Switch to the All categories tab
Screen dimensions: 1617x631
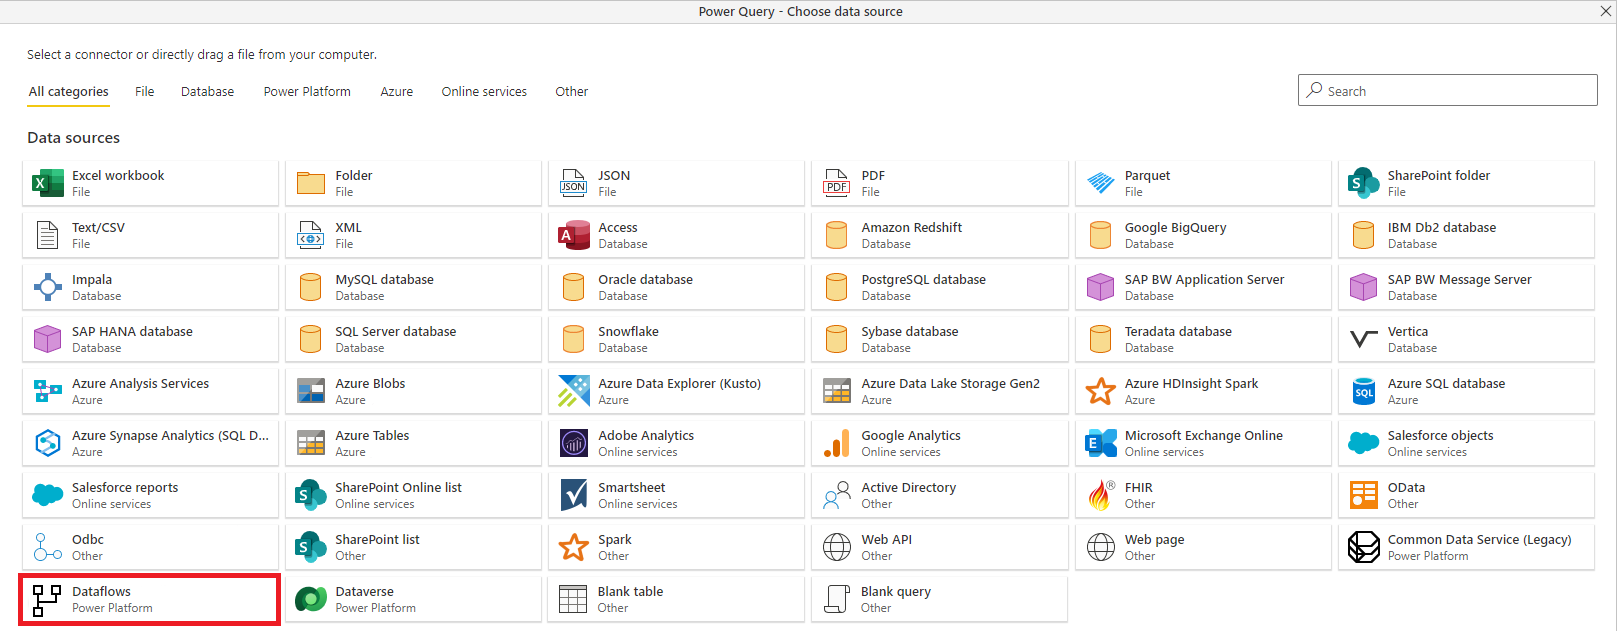click(x=68, y=92)
